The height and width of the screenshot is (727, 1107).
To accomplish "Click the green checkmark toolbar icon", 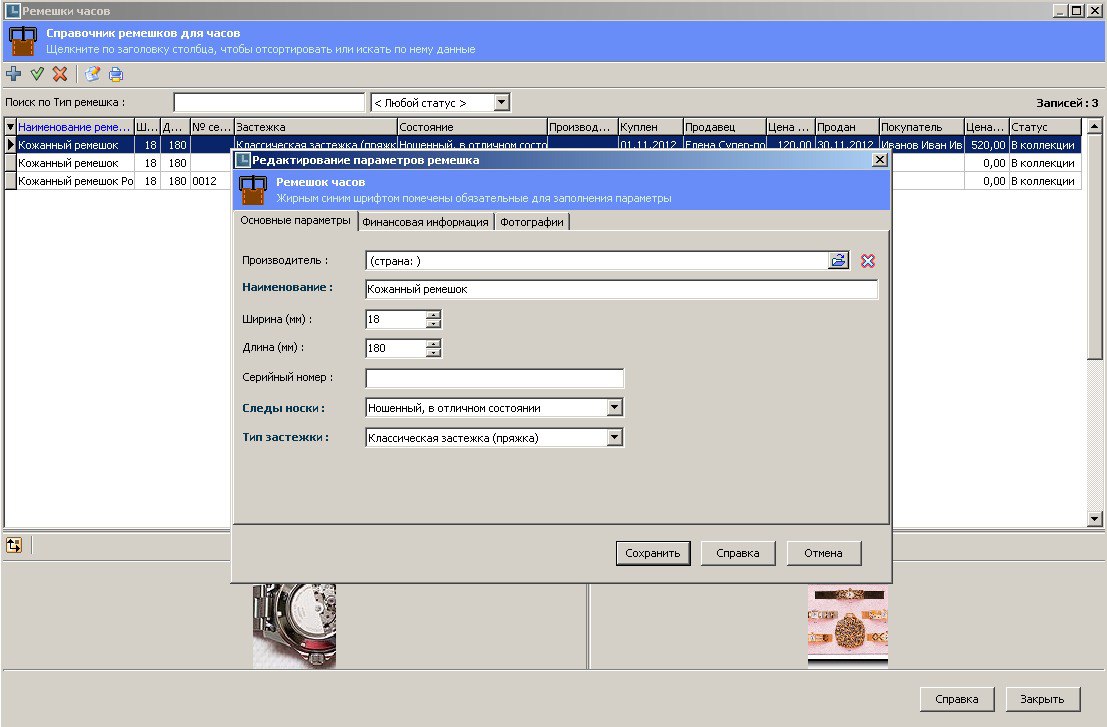I will [x=37, y=74].
